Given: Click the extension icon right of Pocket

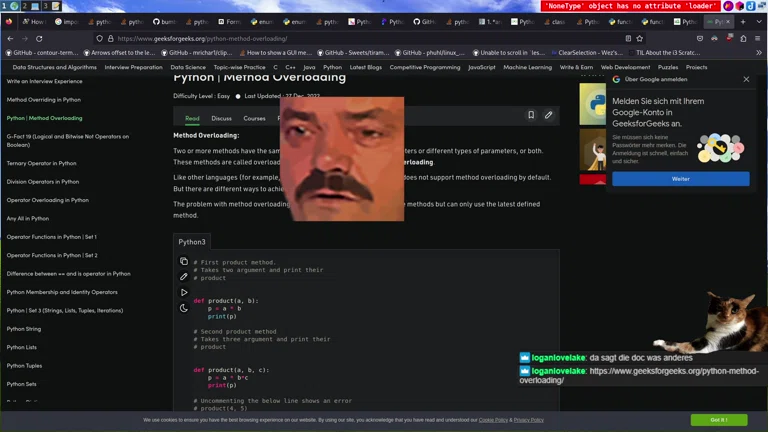Looking at the screenshot, I should (715, 39).
